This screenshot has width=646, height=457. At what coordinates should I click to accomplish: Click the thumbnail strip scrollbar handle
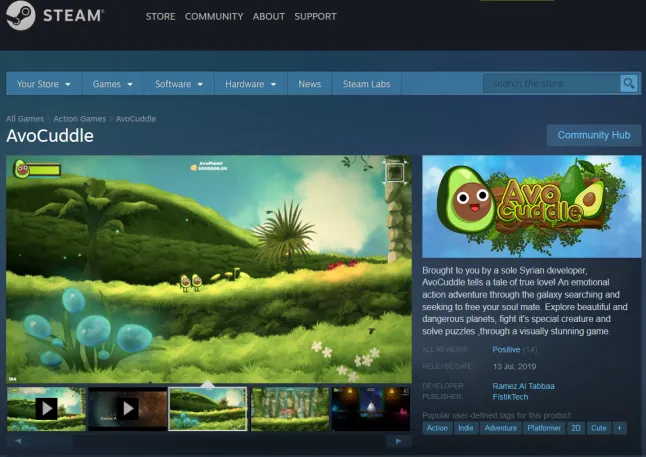(x=49, y=441)
